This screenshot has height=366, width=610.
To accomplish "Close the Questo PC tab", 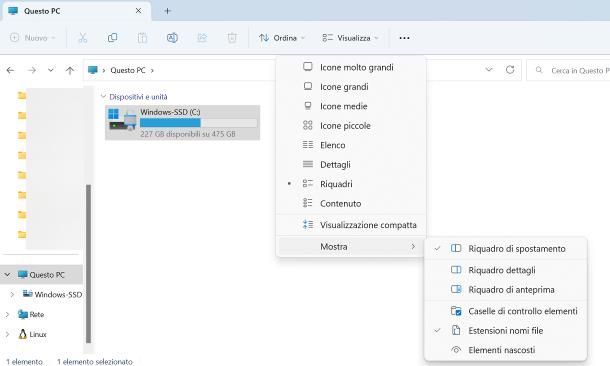I will [138, 11].
